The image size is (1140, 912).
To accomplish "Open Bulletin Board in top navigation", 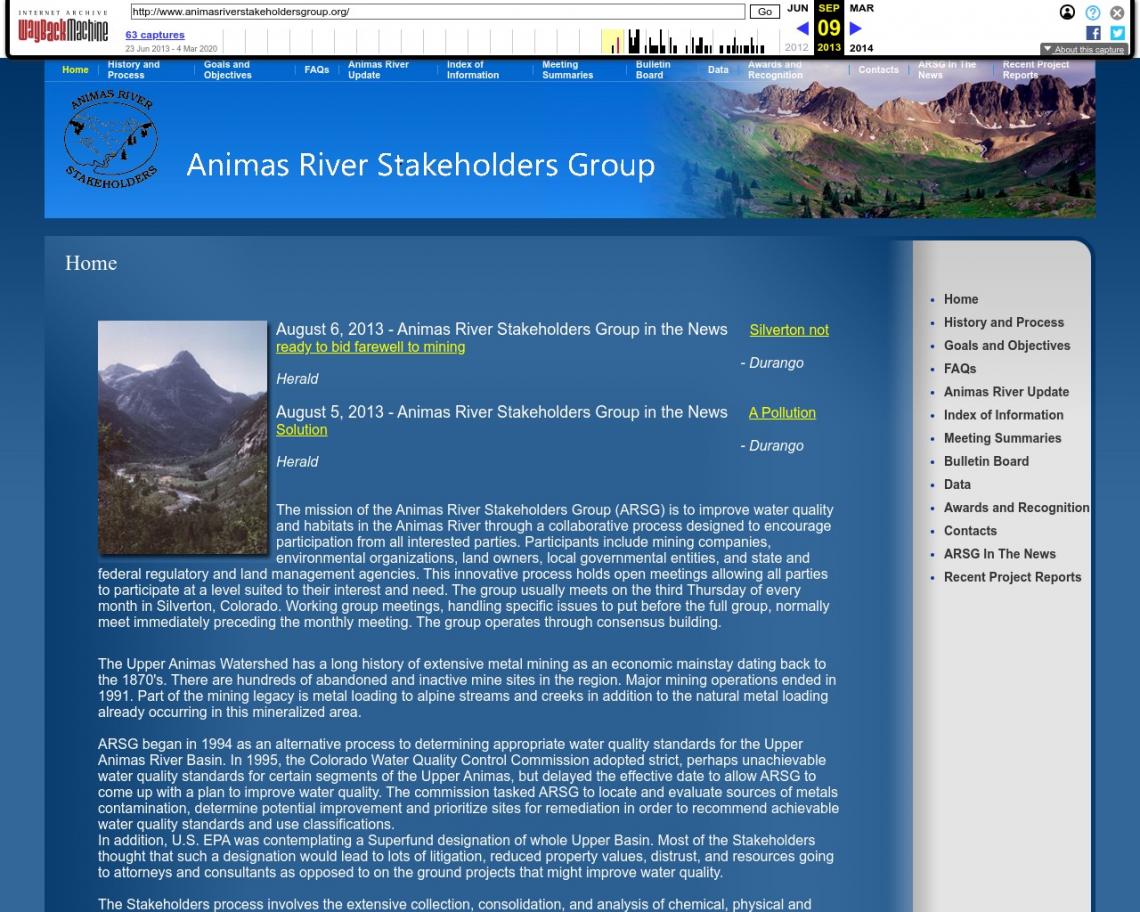I will [x=653, y=70].
